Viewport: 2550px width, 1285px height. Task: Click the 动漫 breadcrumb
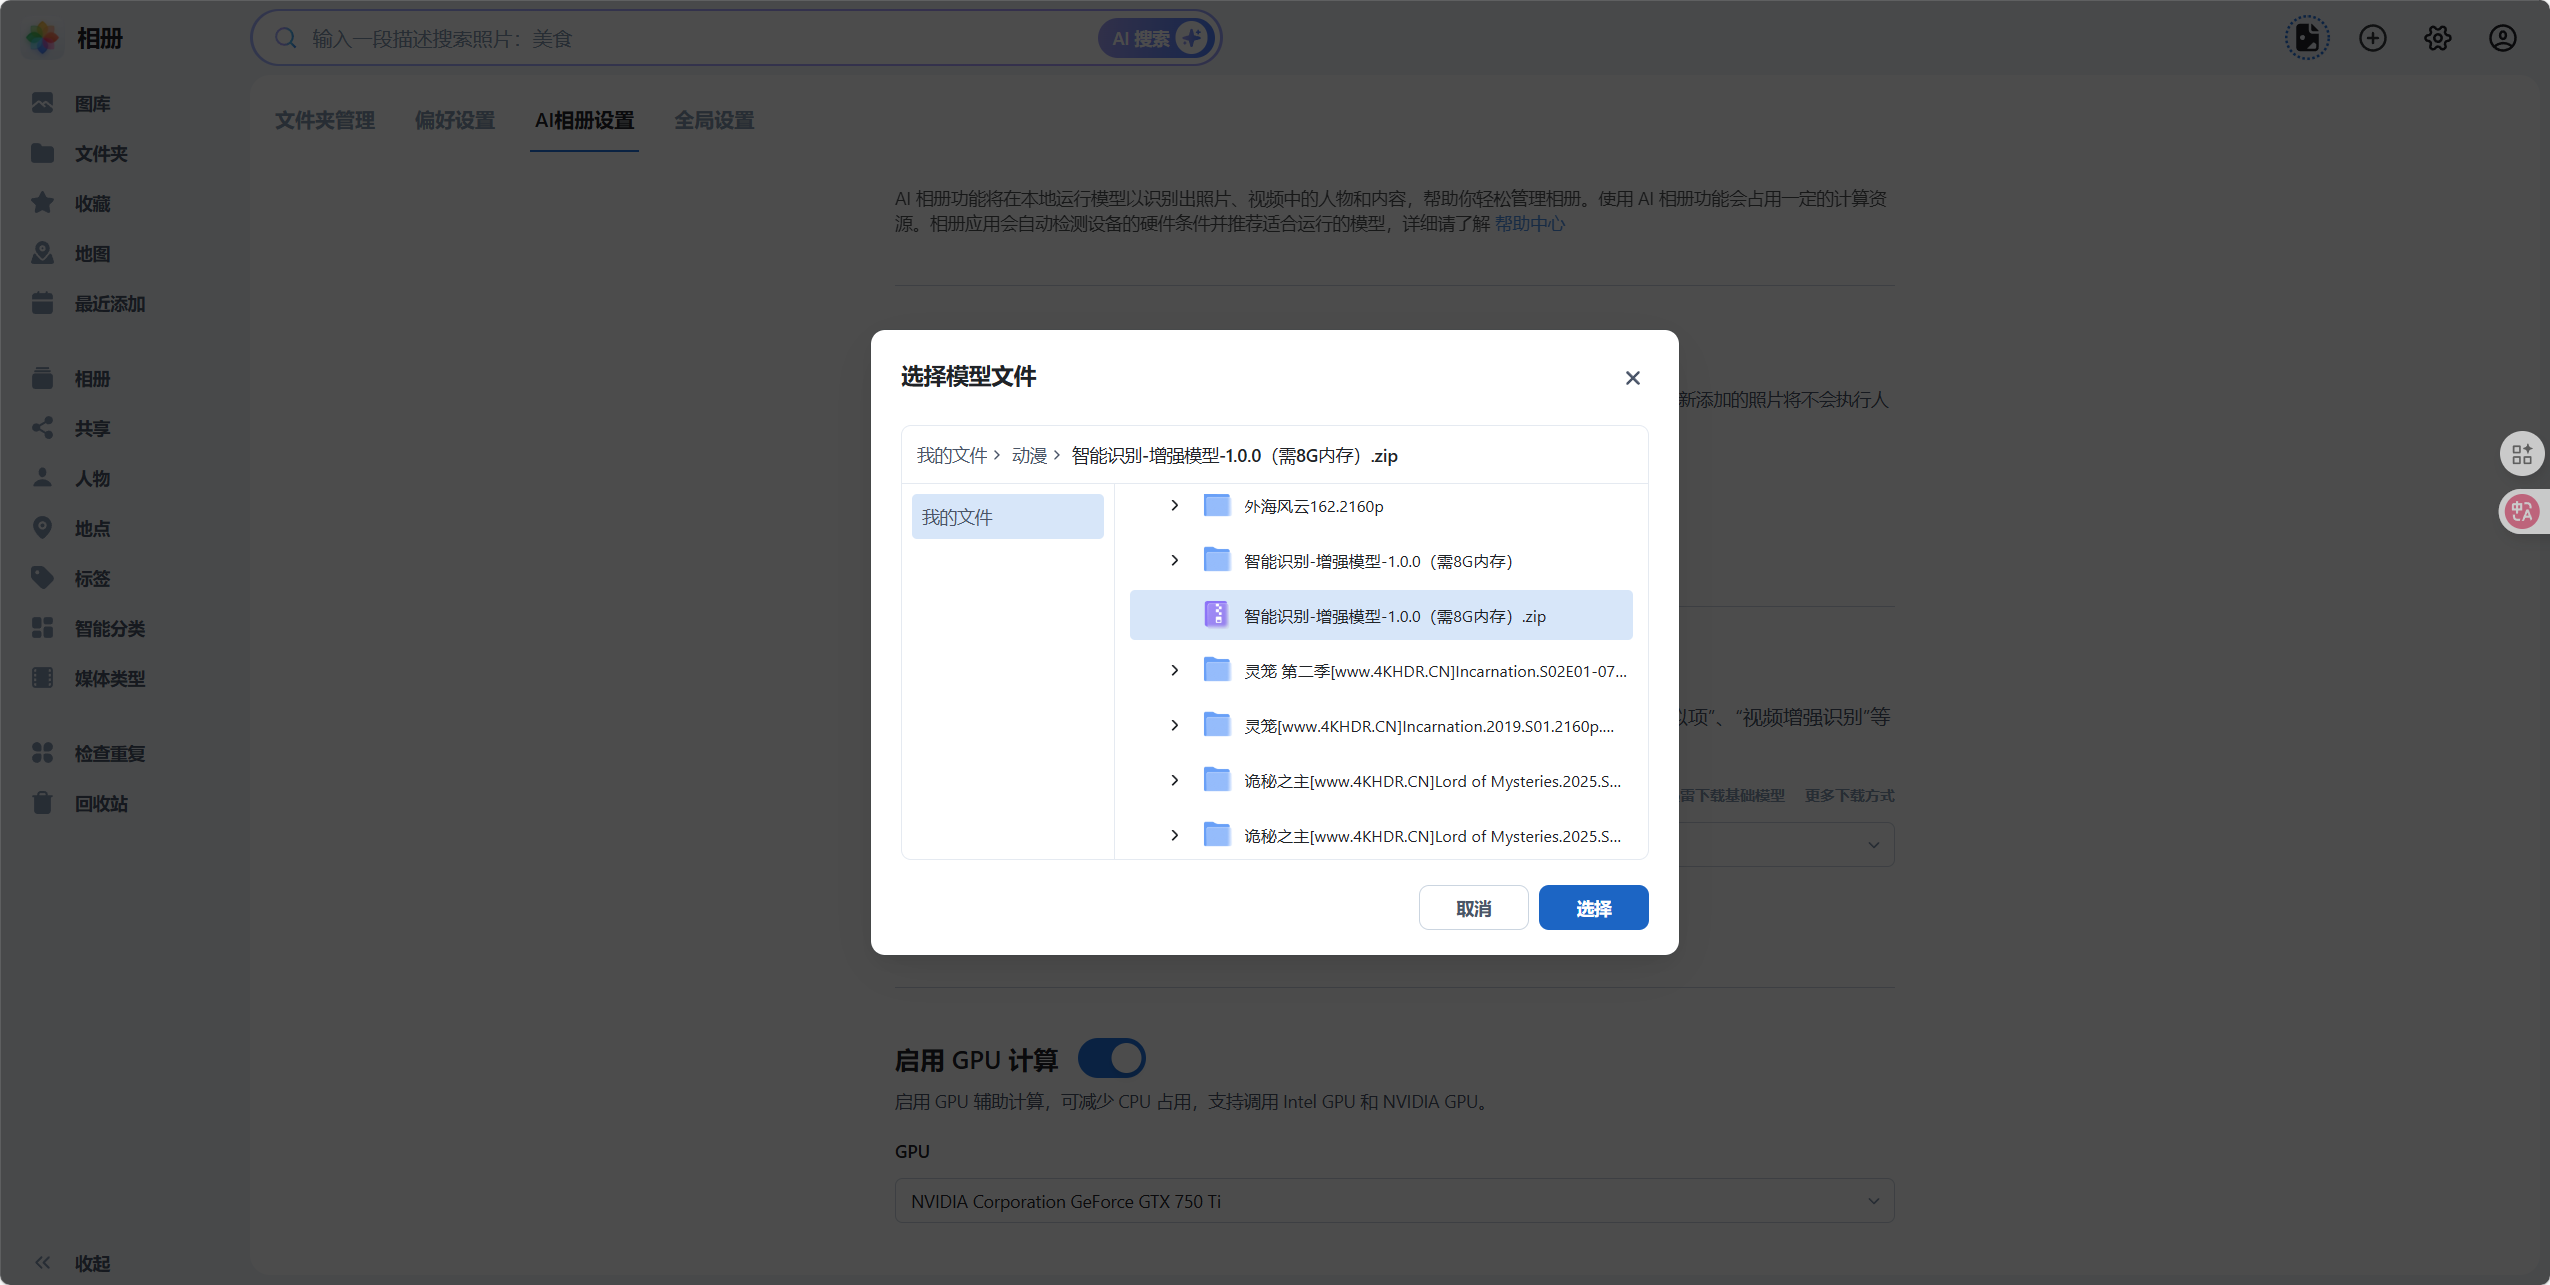[1028, 456]
